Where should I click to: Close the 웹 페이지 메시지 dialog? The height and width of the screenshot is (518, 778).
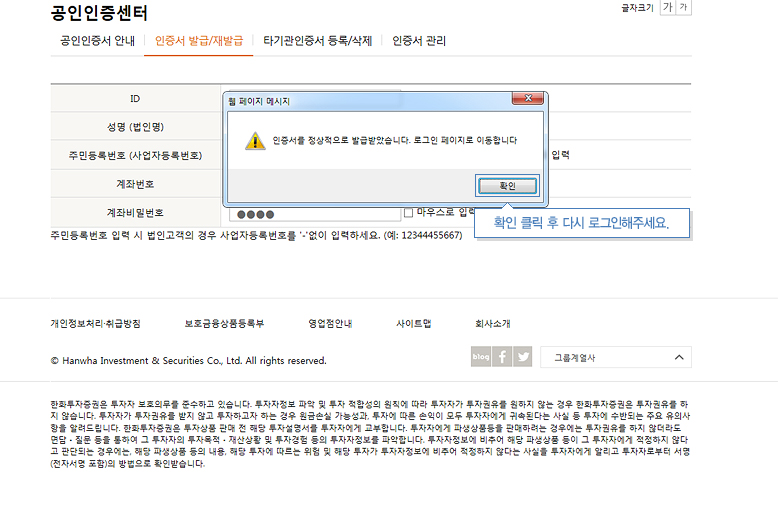click(x=527, y=100)
